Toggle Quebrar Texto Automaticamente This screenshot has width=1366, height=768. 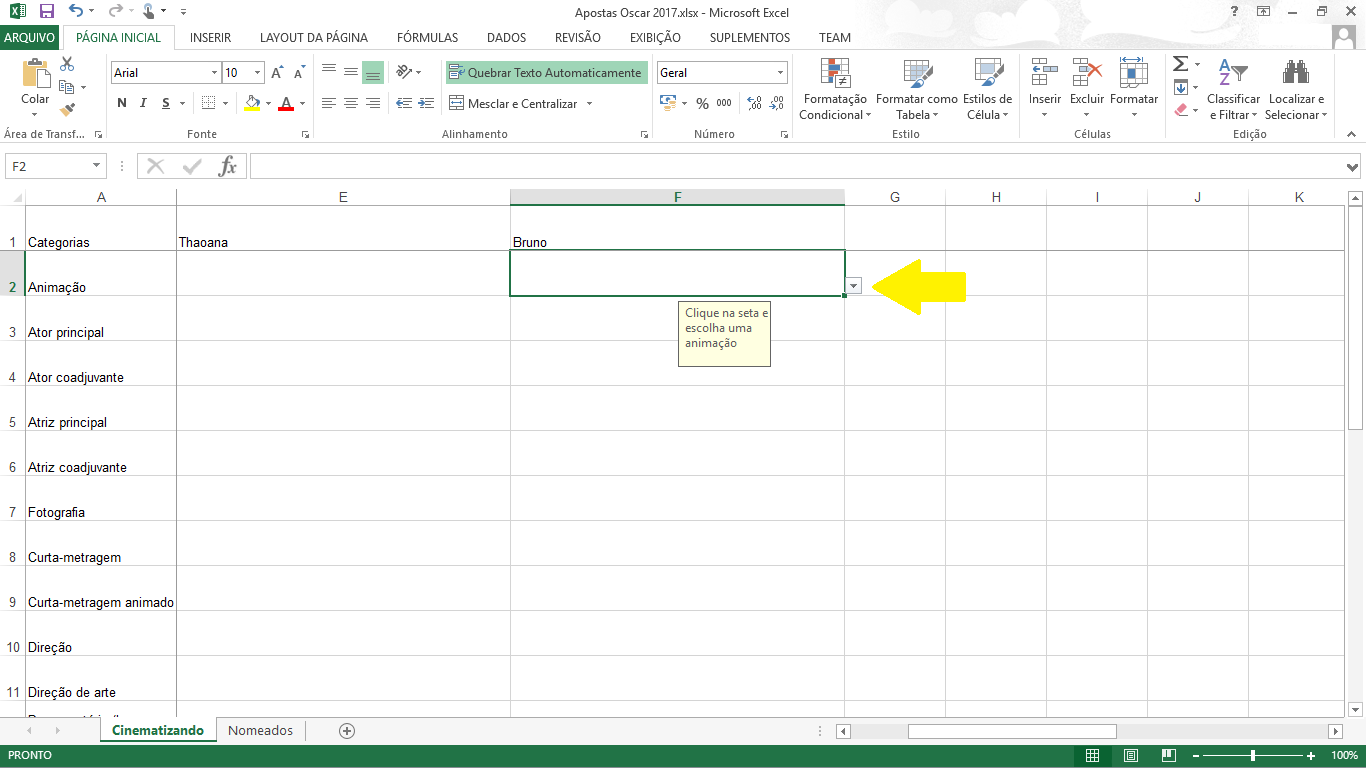(546, 72)
